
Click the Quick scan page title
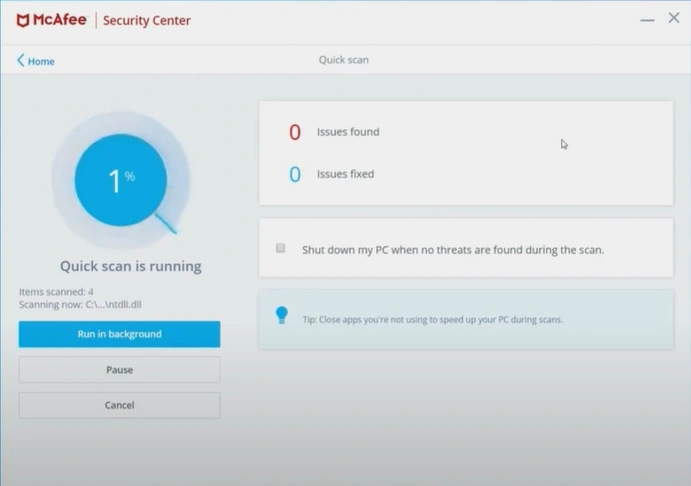[344, 60]
